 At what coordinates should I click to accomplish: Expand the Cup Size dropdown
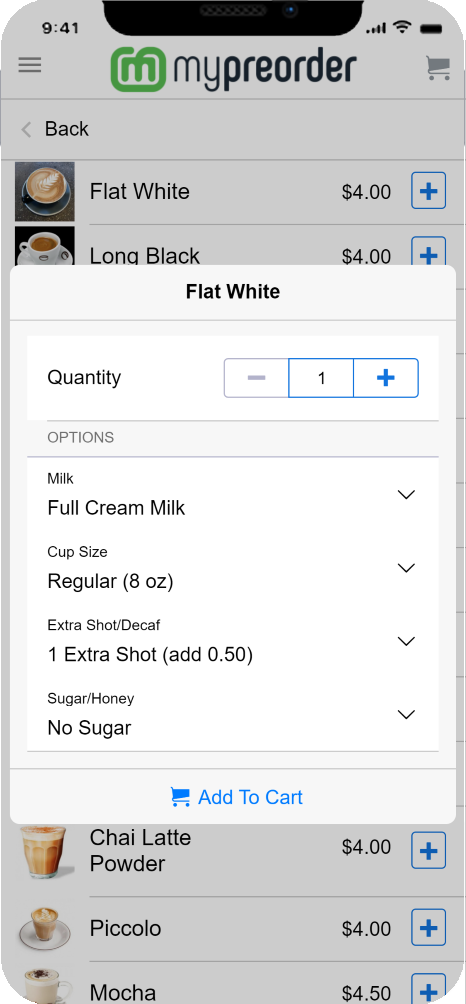(233, 568)
